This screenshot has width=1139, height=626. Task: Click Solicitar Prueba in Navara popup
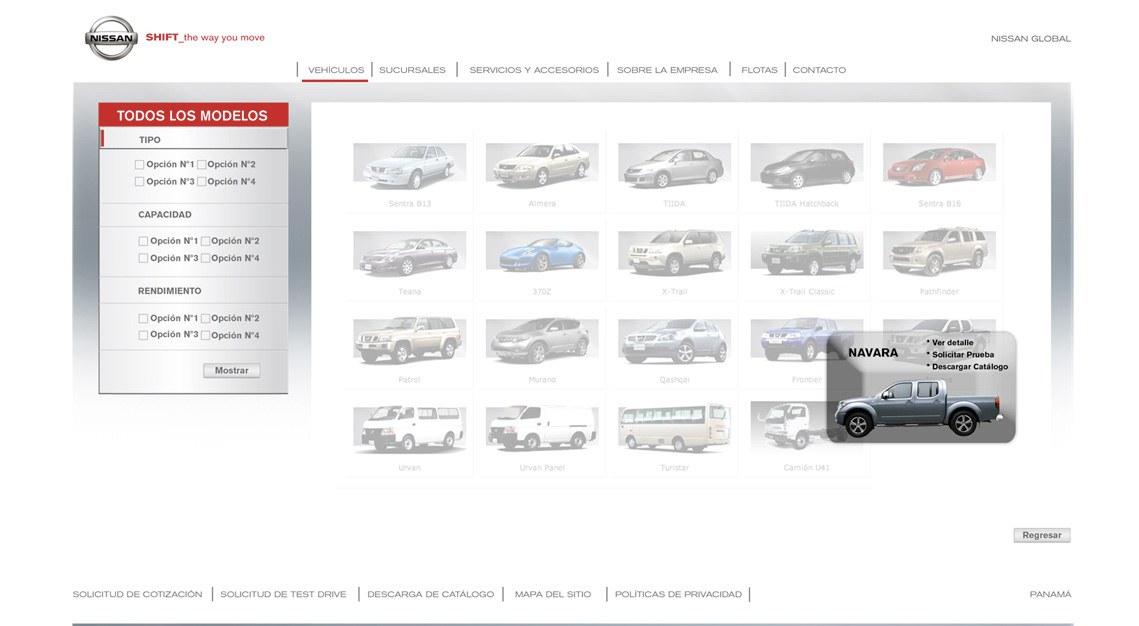click(x=962, y=355)
